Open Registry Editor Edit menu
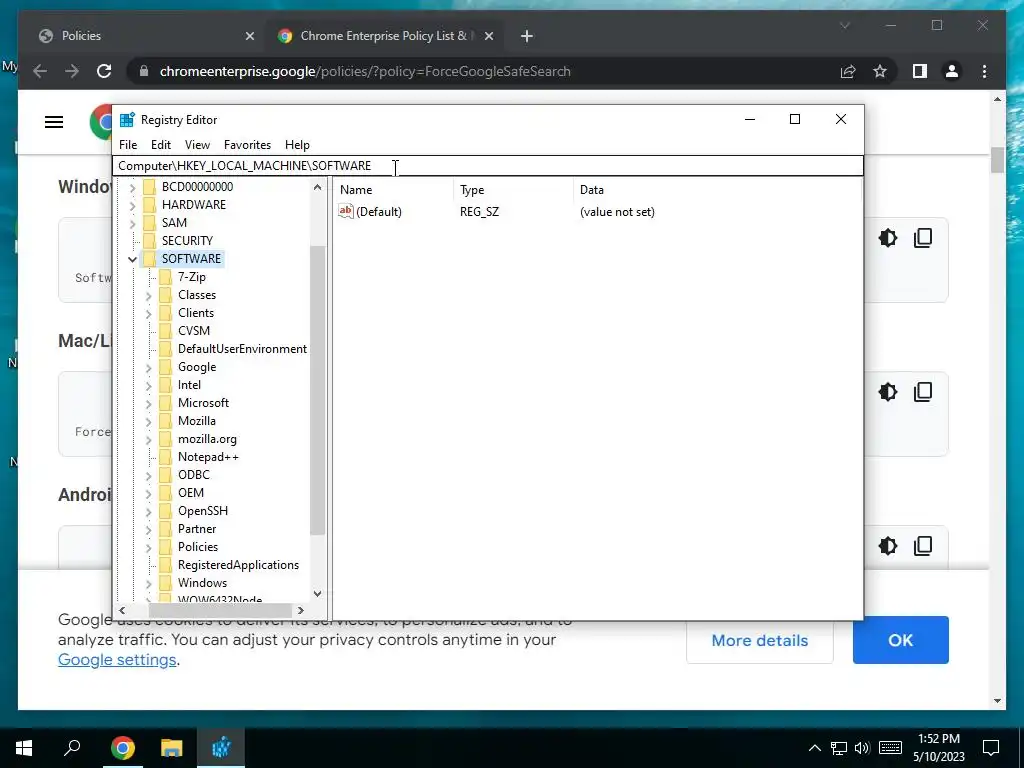Viewport: 1024px width, 768px height. [161, 145]
